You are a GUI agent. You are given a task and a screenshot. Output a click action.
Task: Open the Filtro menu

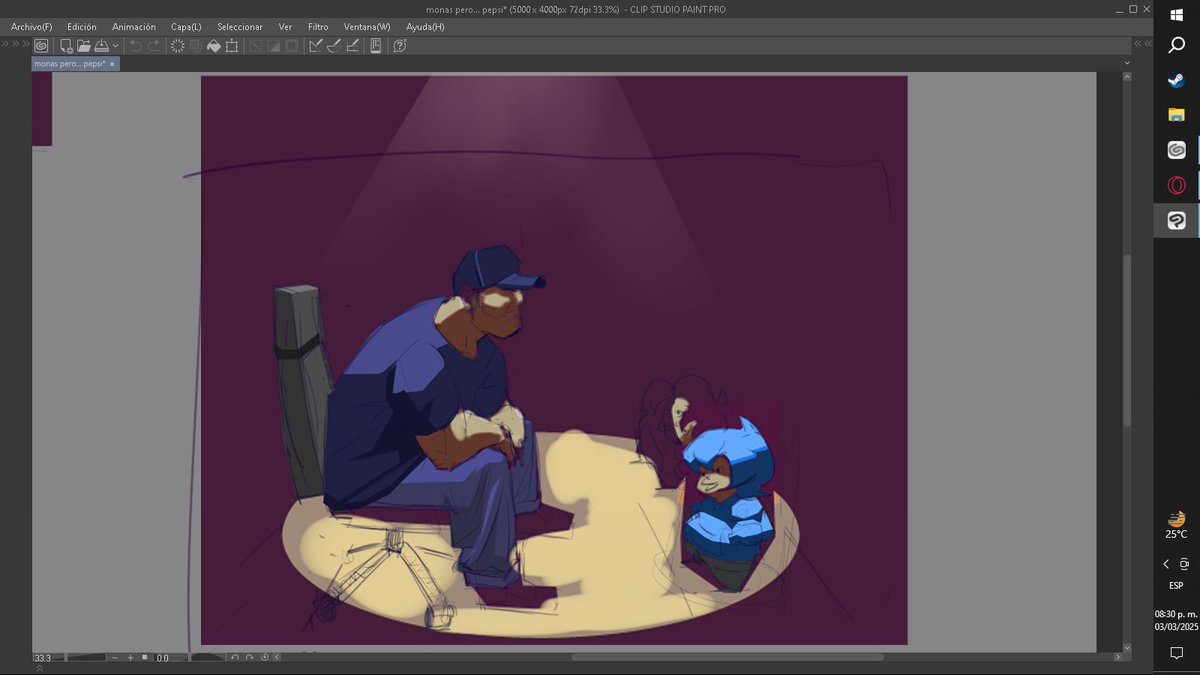[318, 26]
